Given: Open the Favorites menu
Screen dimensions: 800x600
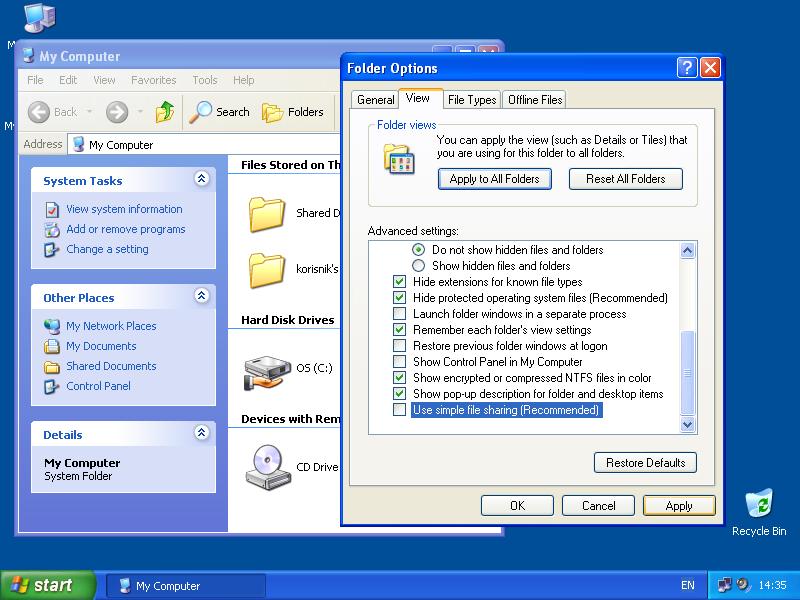Looking at the screenshot, I should point(154,80).
